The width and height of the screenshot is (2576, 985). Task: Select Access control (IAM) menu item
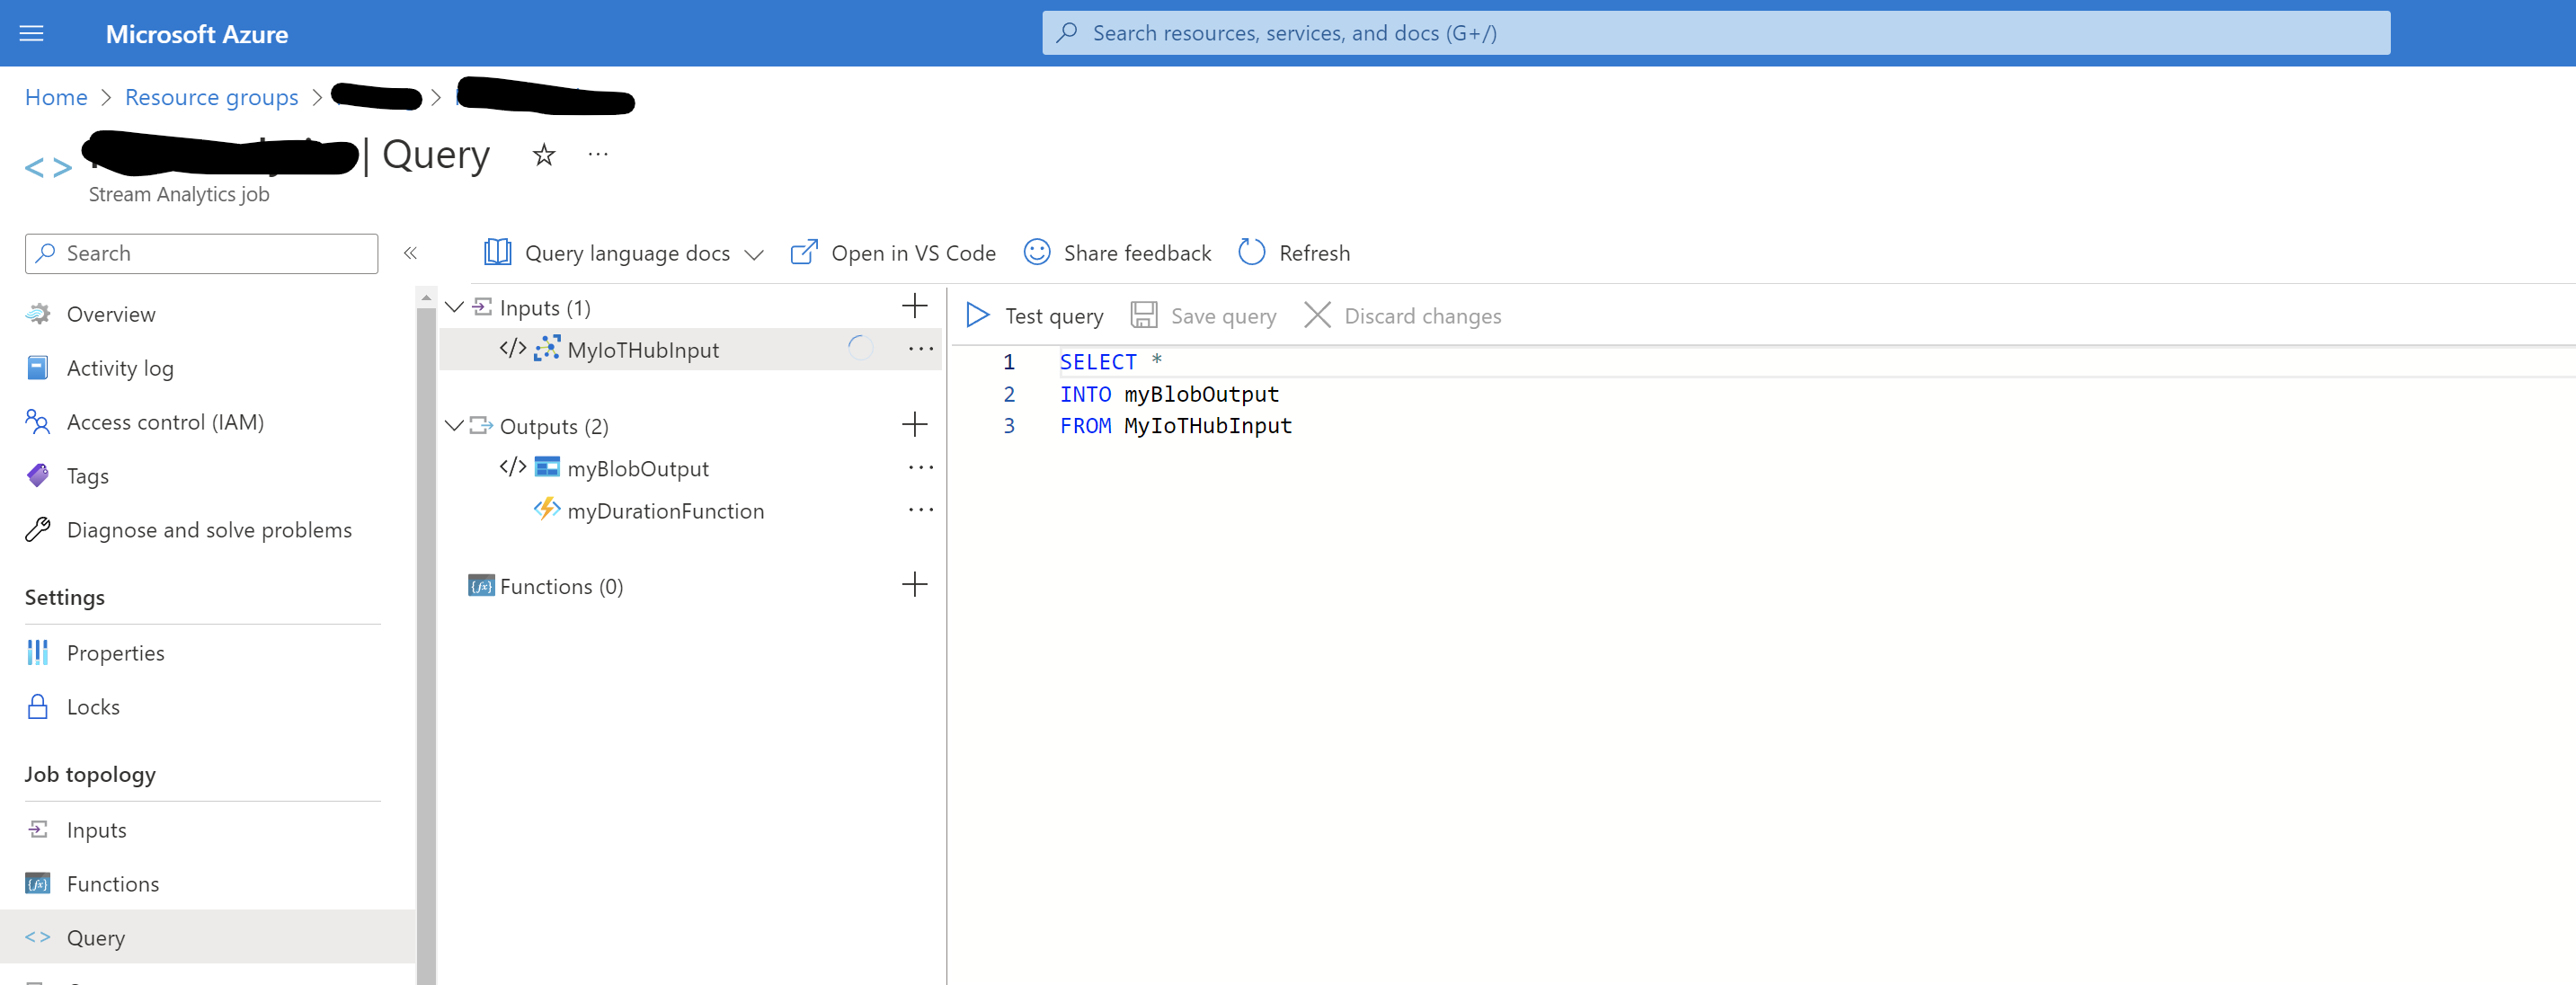165,422
